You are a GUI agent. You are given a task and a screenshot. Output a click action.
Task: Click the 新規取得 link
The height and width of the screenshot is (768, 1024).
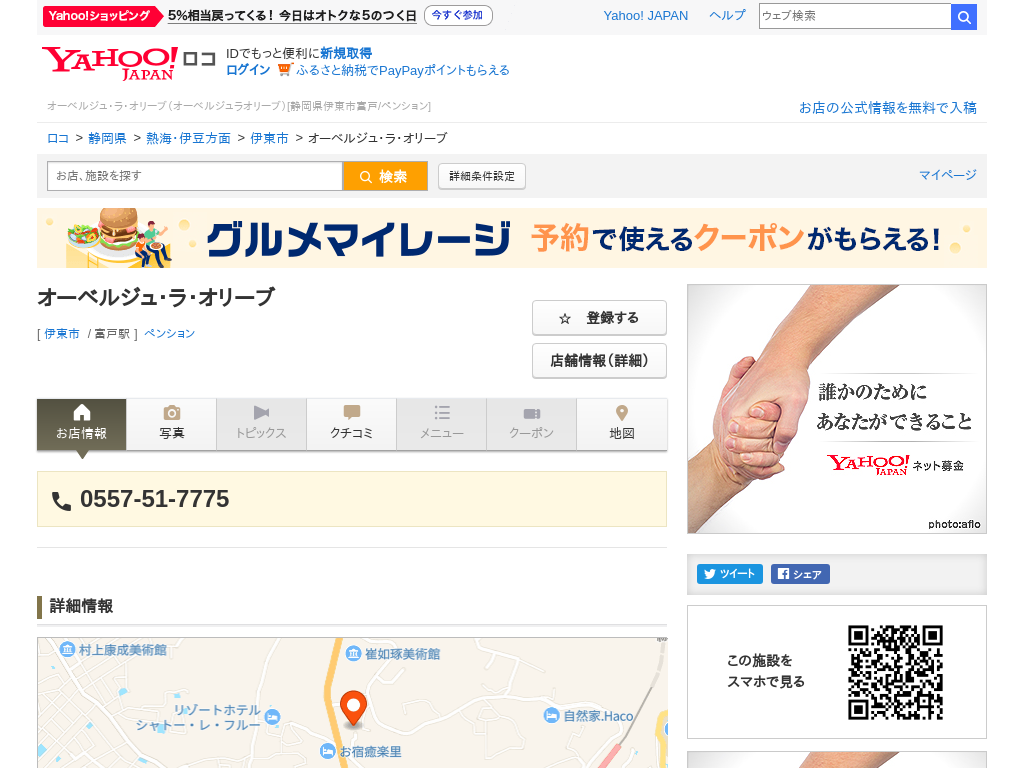click(346, 54)
